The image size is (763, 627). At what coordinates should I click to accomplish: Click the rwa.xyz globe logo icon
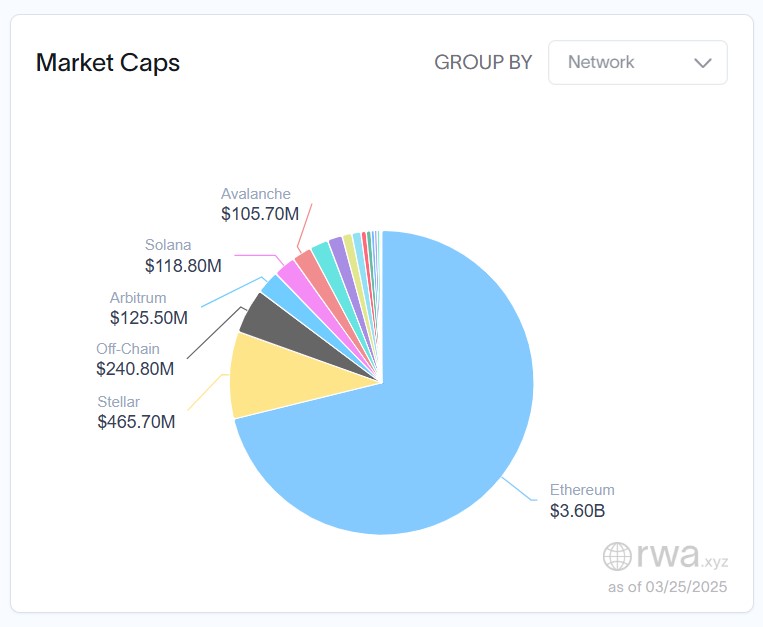pos(617,556)
